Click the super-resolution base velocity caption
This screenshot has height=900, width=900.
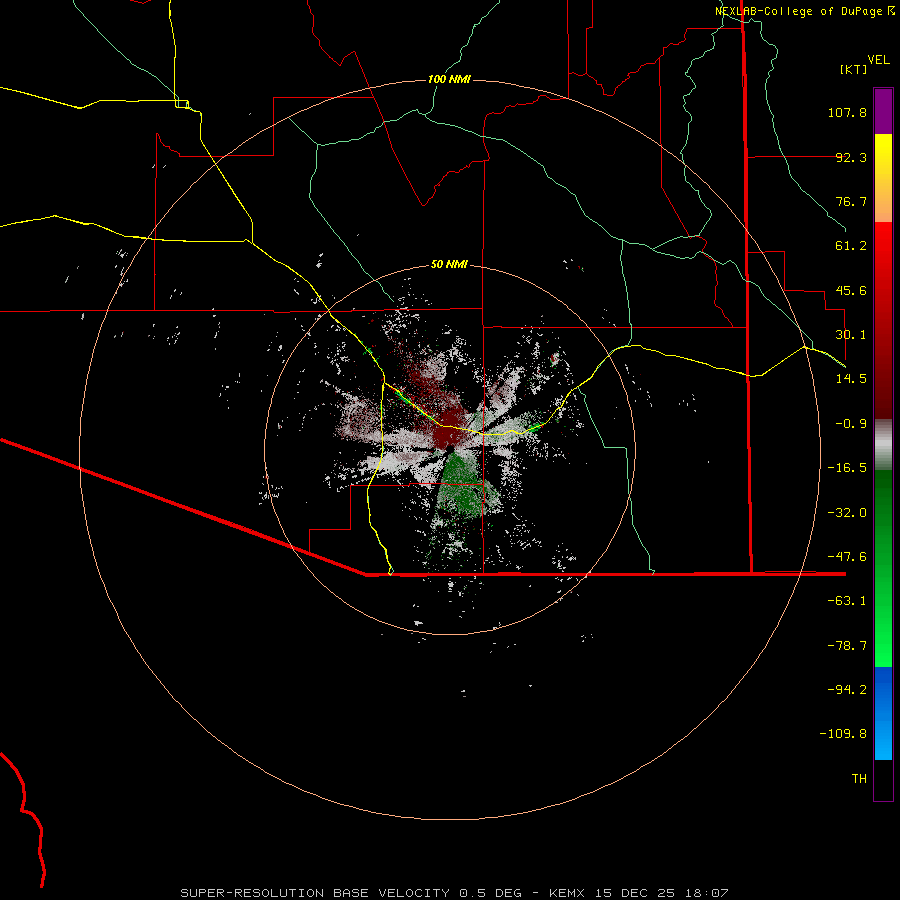[454, 893]
